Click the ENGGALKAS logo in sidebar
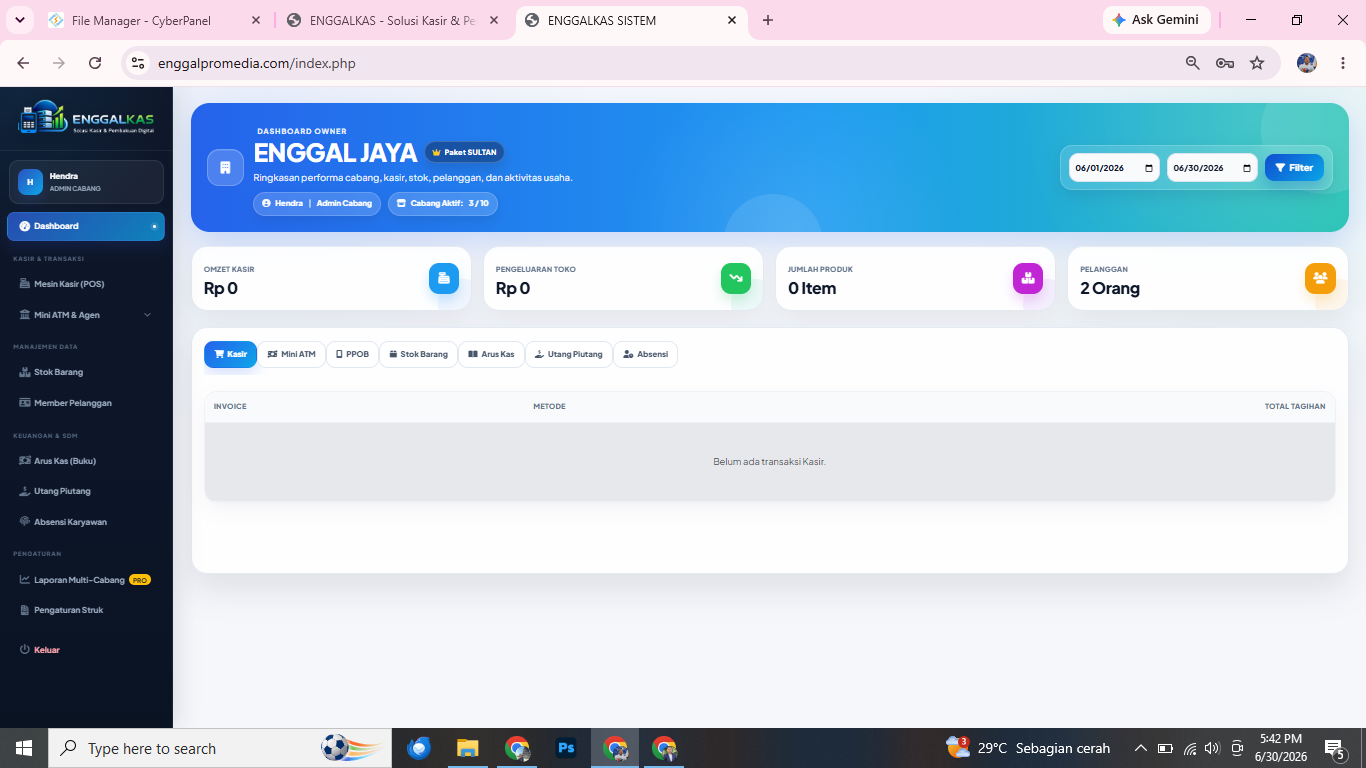The height and width of the screenshot is (768, 1366). 86,117
